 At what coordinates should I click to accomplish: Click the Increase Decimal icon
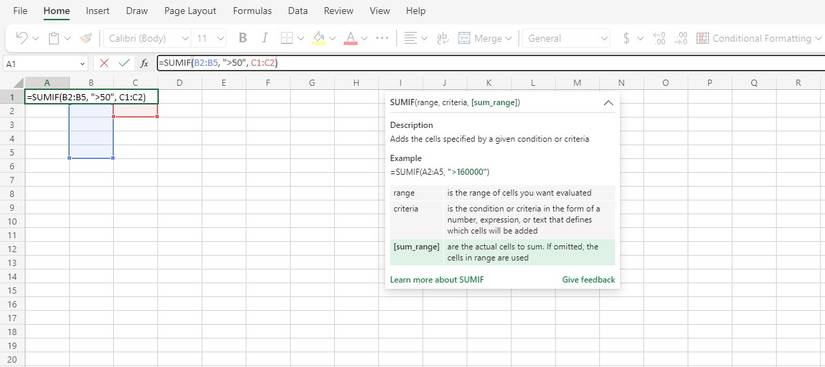coord(659,38)
